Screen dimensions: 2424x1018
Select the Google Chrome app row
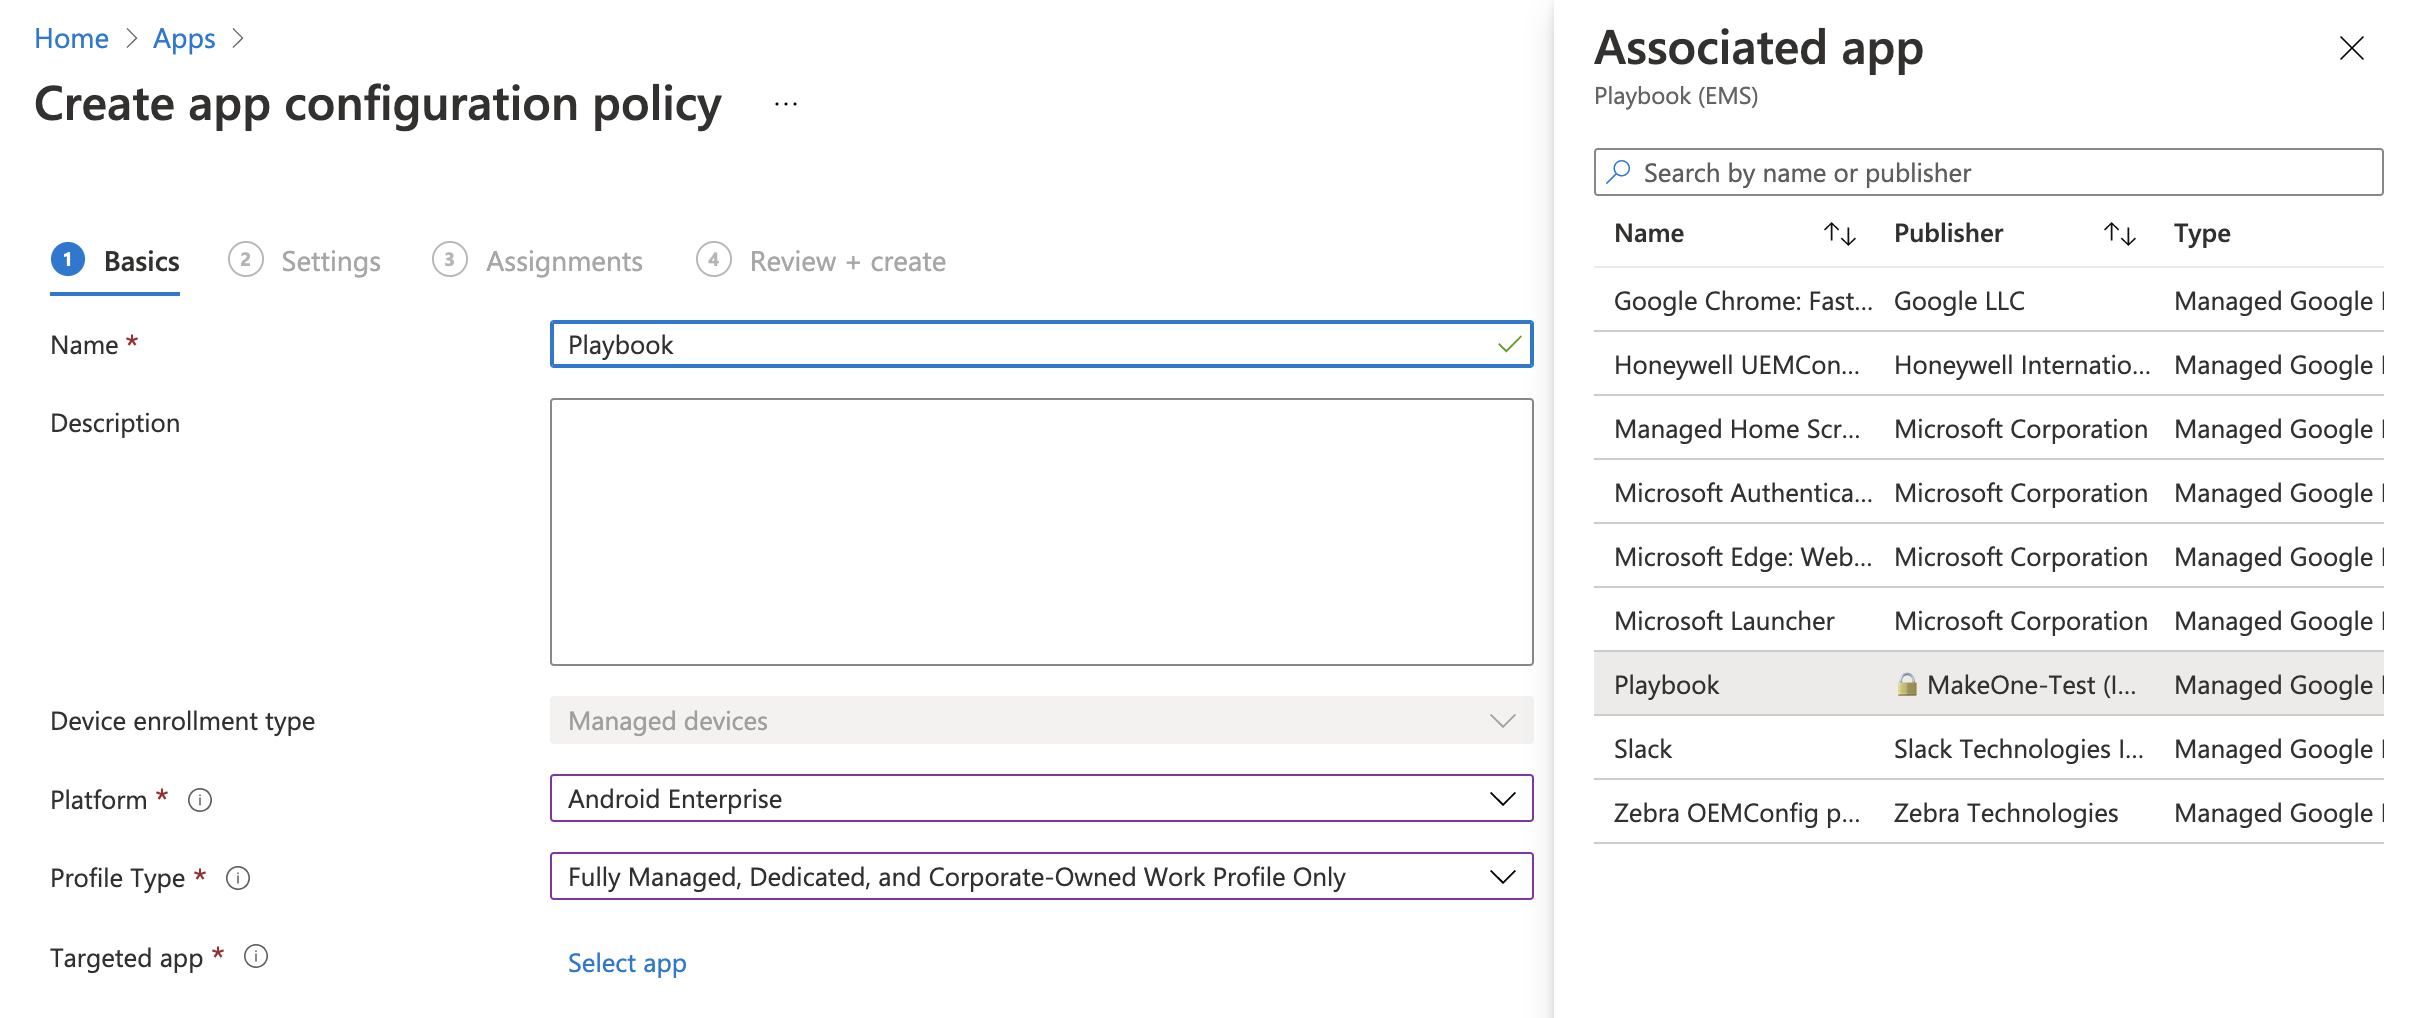1988,300
